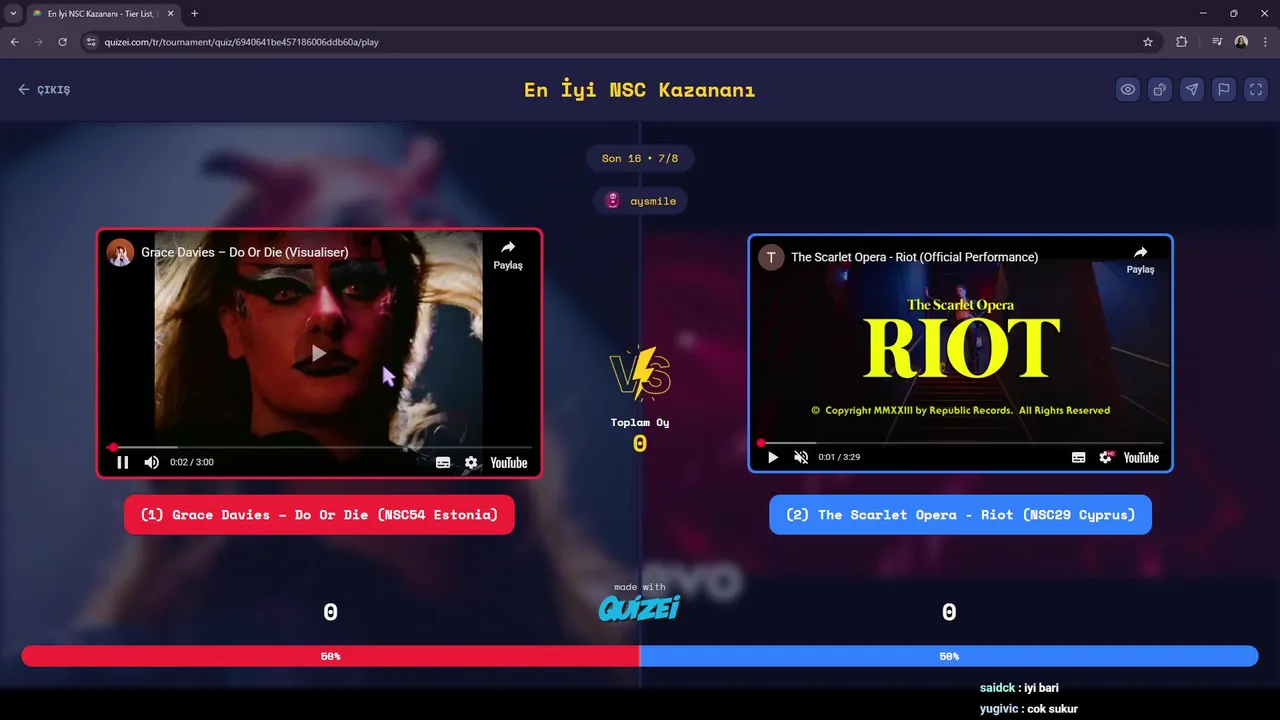Click the Toplam Oy counter

(x=640, y=435)
